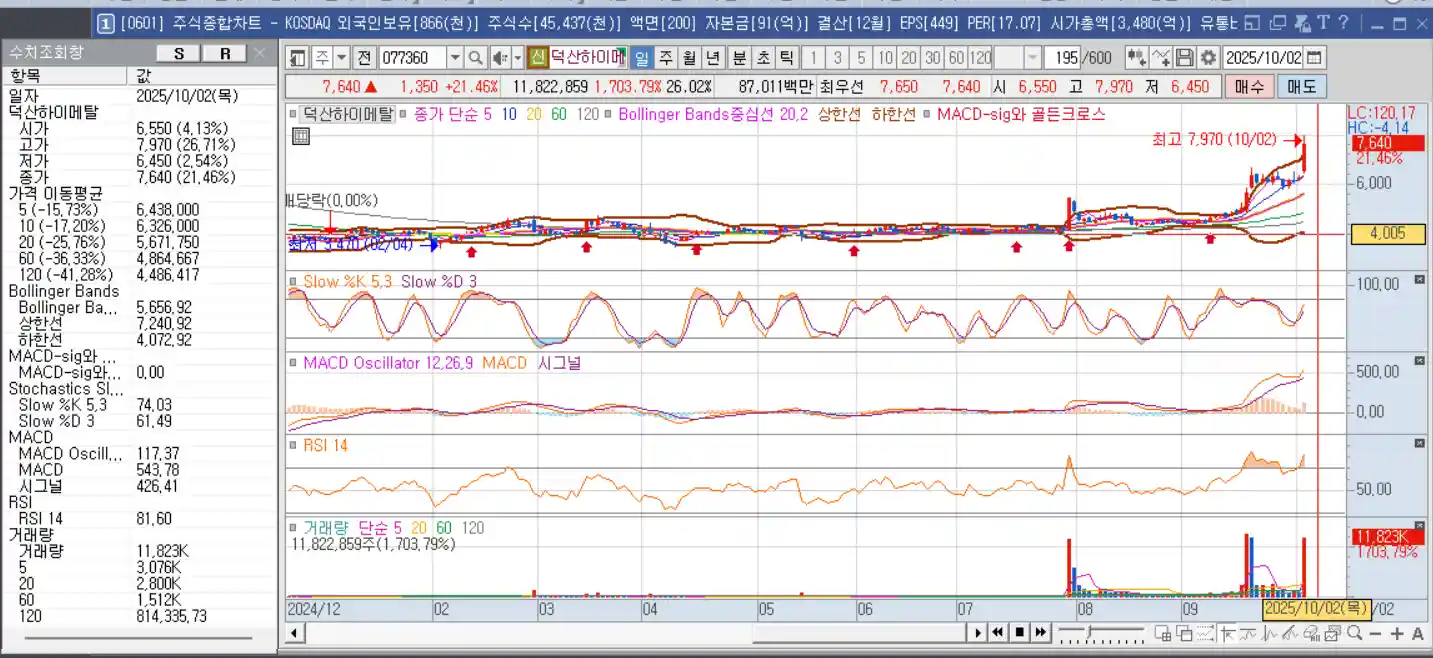The width and height of the screenshot is (1433, 658).
Task: Click the speaker sound alert icon
Action: click(499, 58)
